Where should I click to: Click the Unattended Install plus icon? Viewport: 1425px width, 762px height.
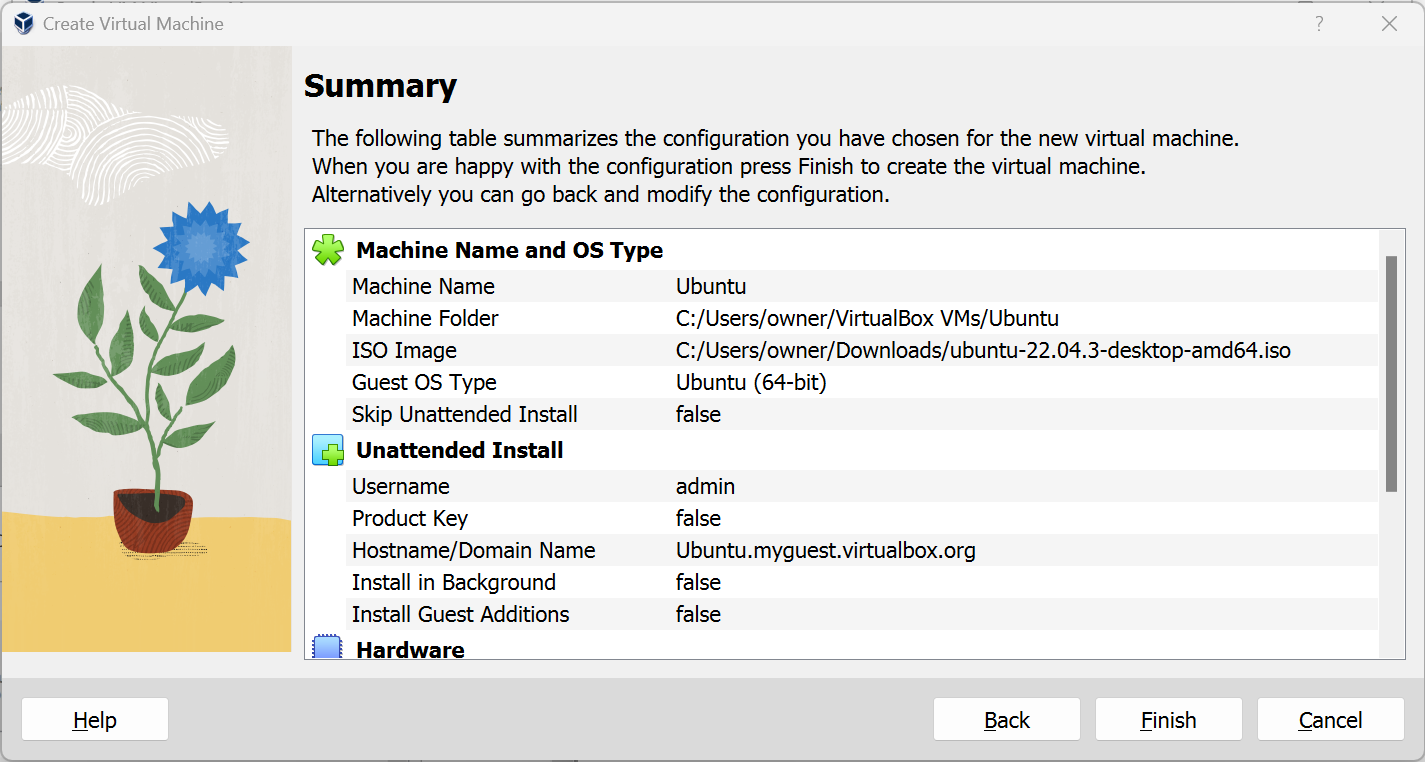[328, 450]
